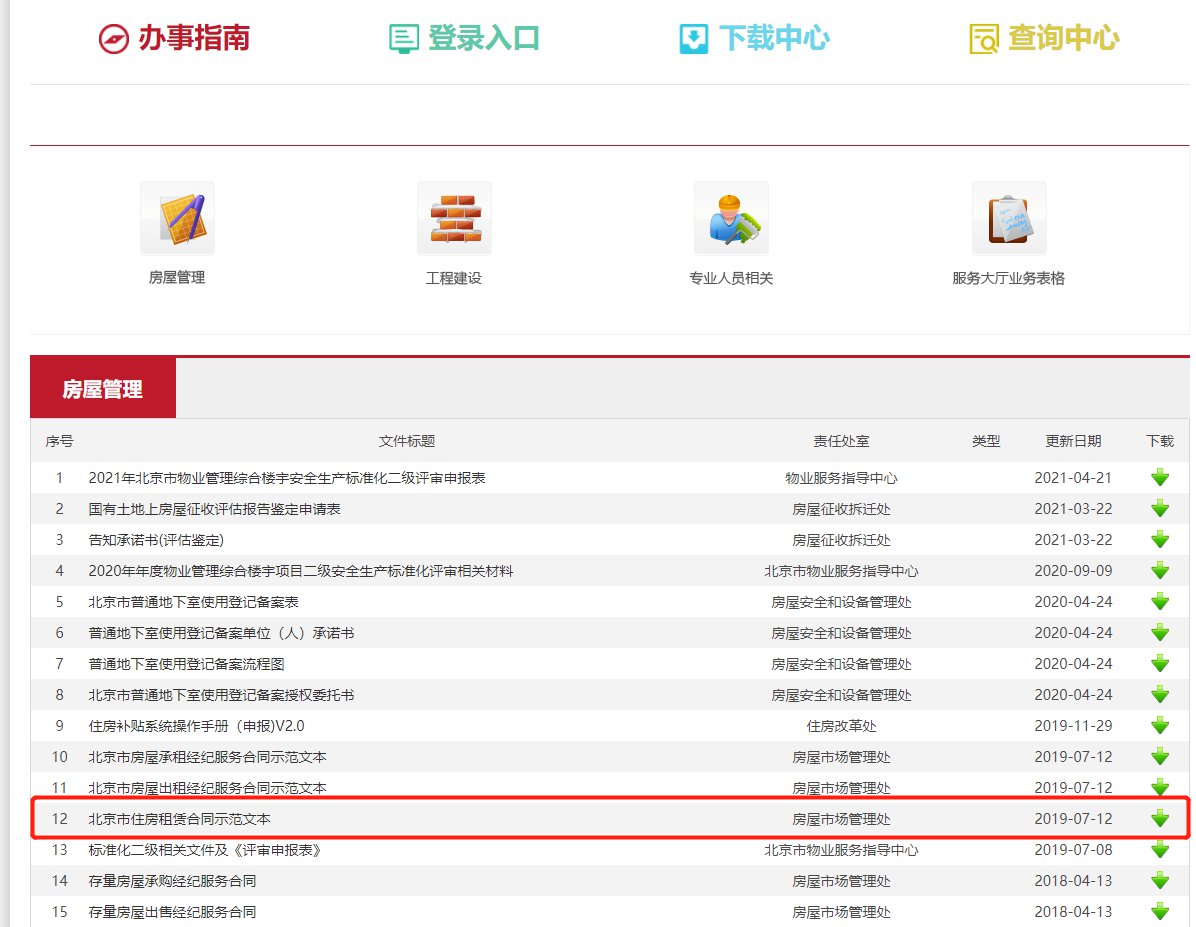Open 北京市普通地下室使用登记备案表 file link
The width and height of the screenshot is (1196, 927).
[193, 602]
